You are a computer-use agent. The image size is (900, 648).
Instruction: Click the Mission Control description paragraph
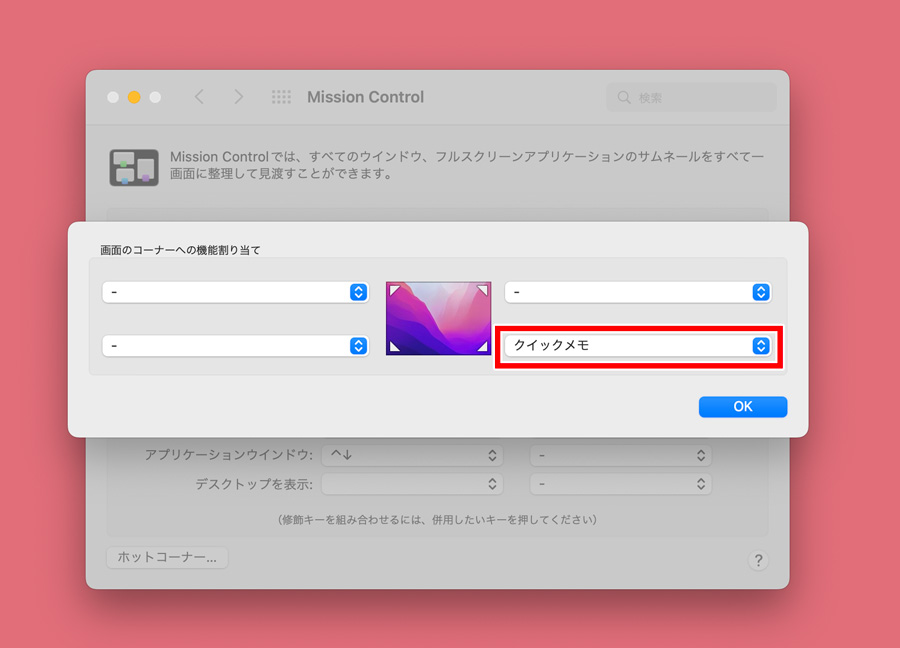467,165
